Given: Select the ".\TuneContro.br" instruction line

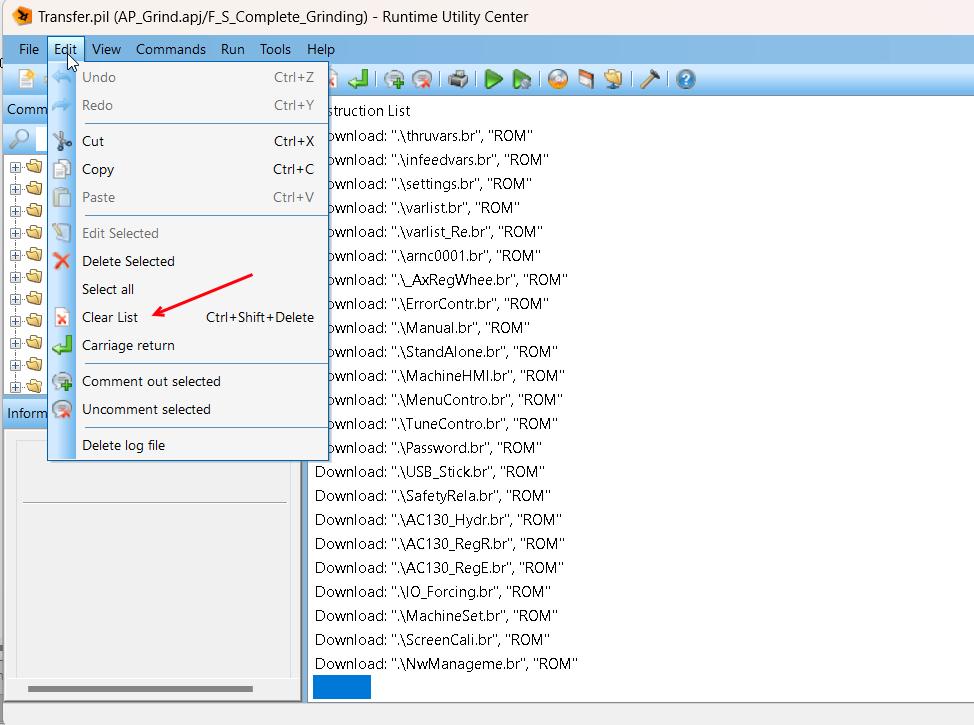Looking at the screenshot, I should [x=444, y=424].
